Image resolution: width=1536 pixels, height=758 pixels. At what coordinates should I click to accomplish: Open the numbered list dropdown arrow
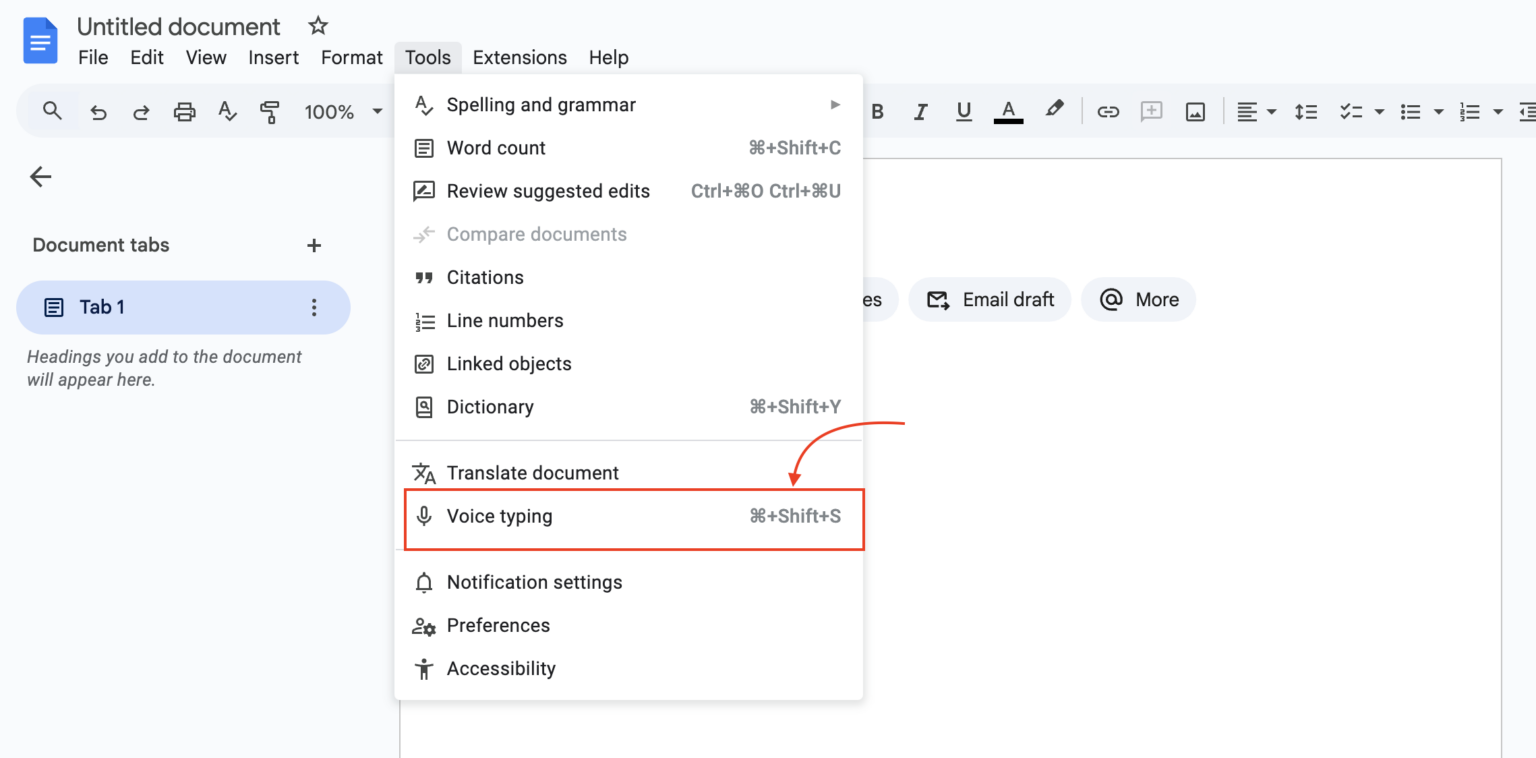1496,111
